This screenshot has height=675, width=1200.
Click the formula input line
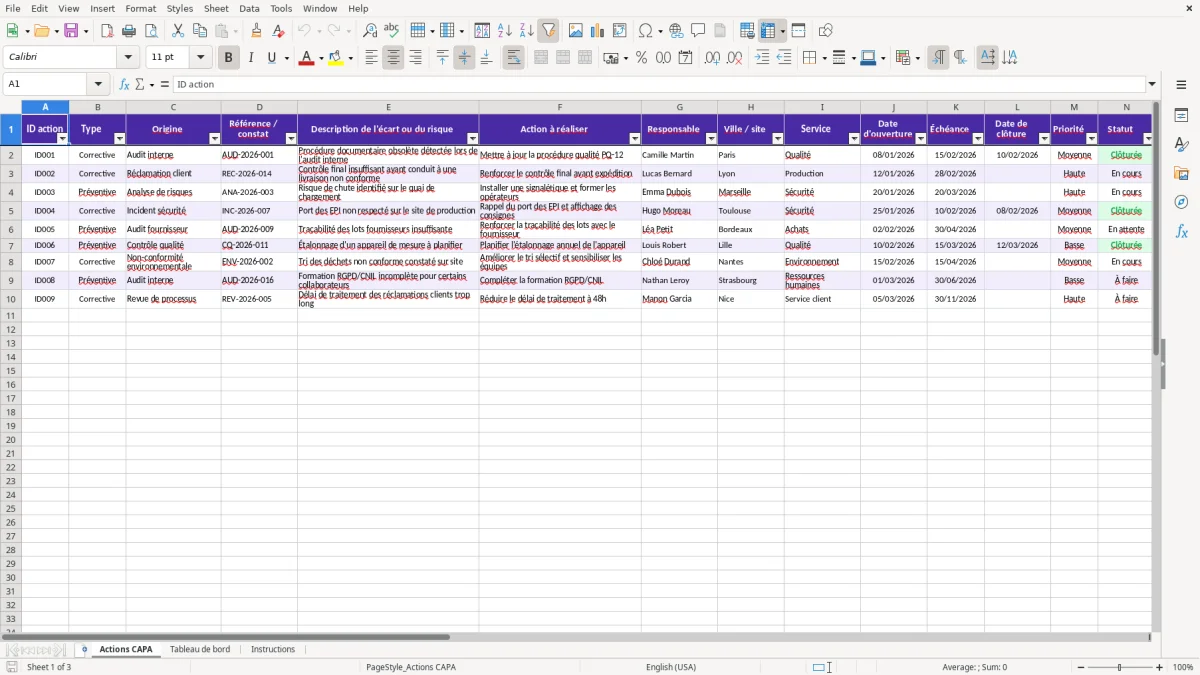[x=659, y=84]
